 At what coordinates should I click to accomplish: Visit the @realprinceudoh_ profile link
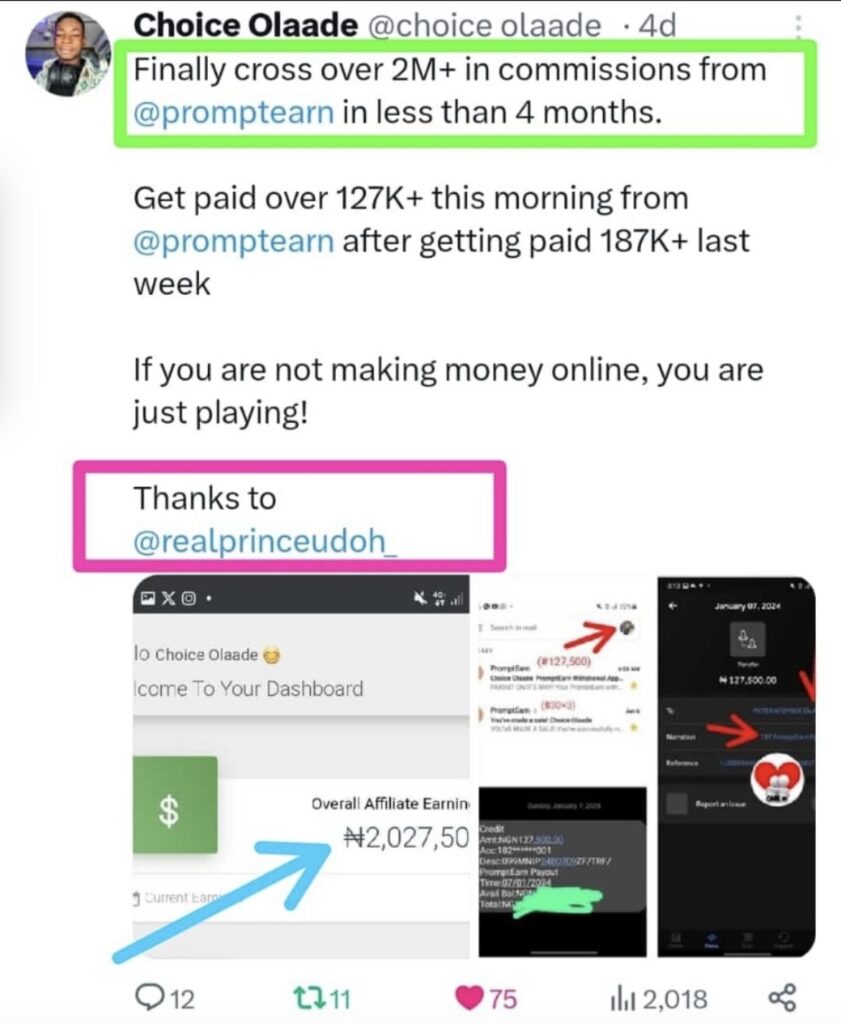pyautogui.click(x=264, y=541)
